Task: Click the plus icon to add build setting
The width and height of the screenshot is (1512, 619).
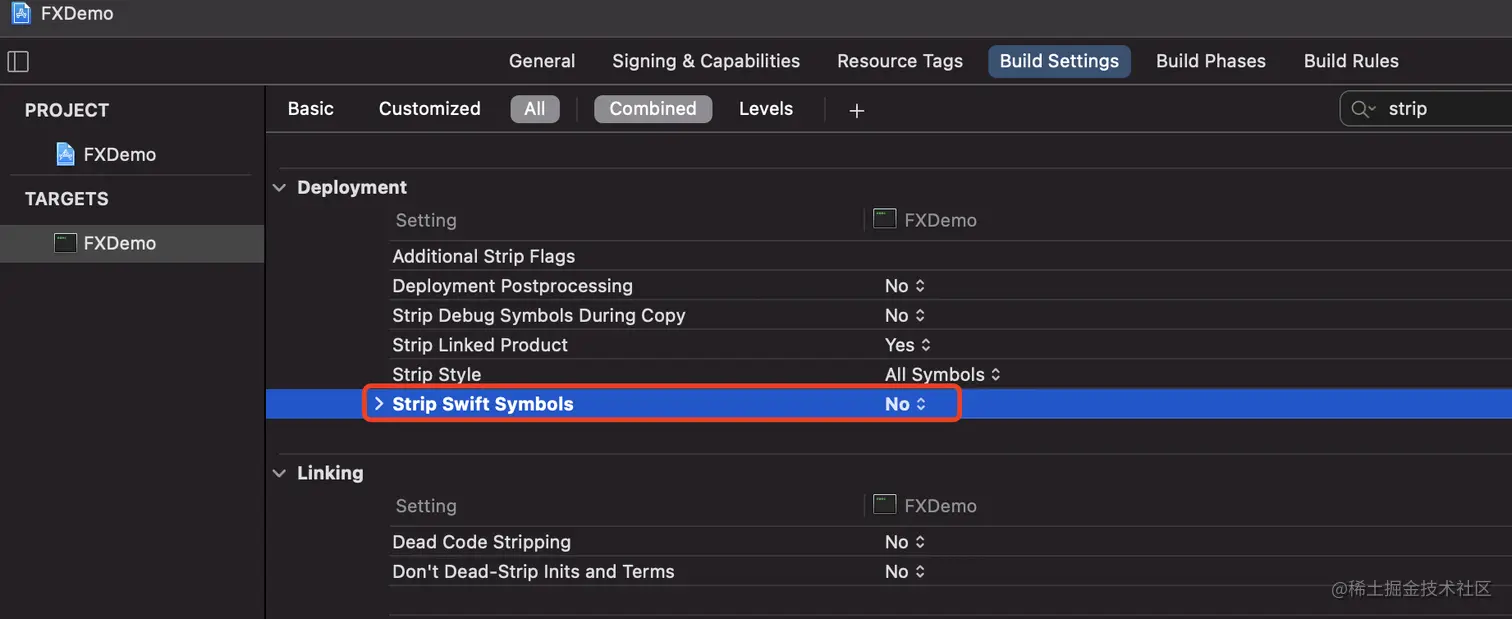Action: pos(856,110)
